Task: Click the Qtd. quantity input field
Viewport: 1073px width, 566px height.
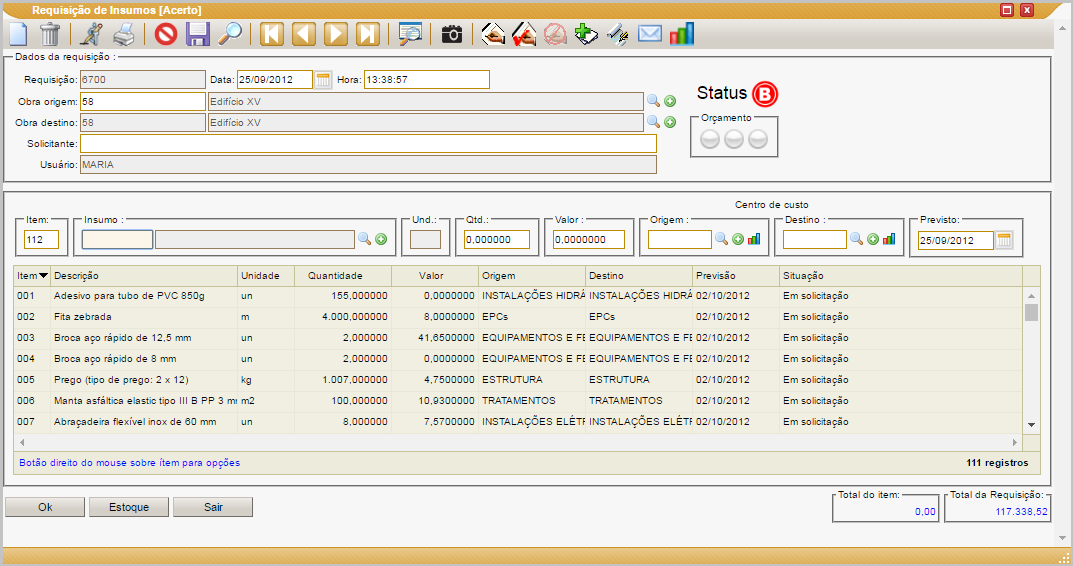Action: click(x=497, y=240)
